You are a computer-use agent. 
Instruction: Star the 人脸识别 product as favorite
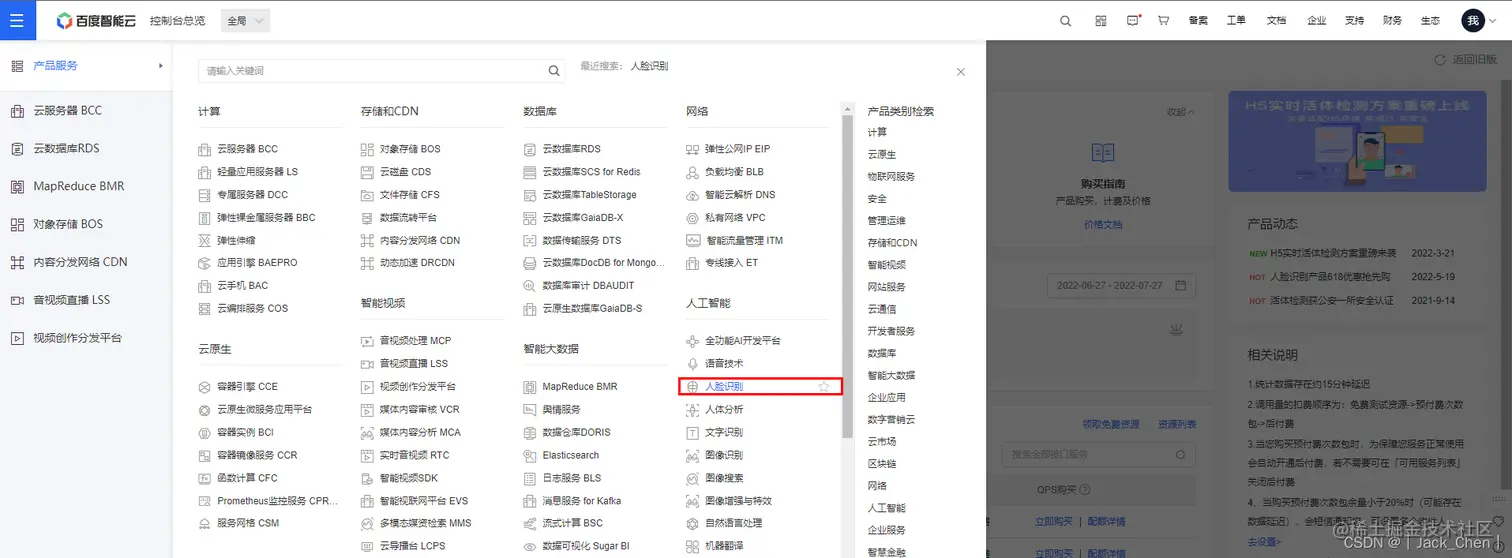click(824, 386)
